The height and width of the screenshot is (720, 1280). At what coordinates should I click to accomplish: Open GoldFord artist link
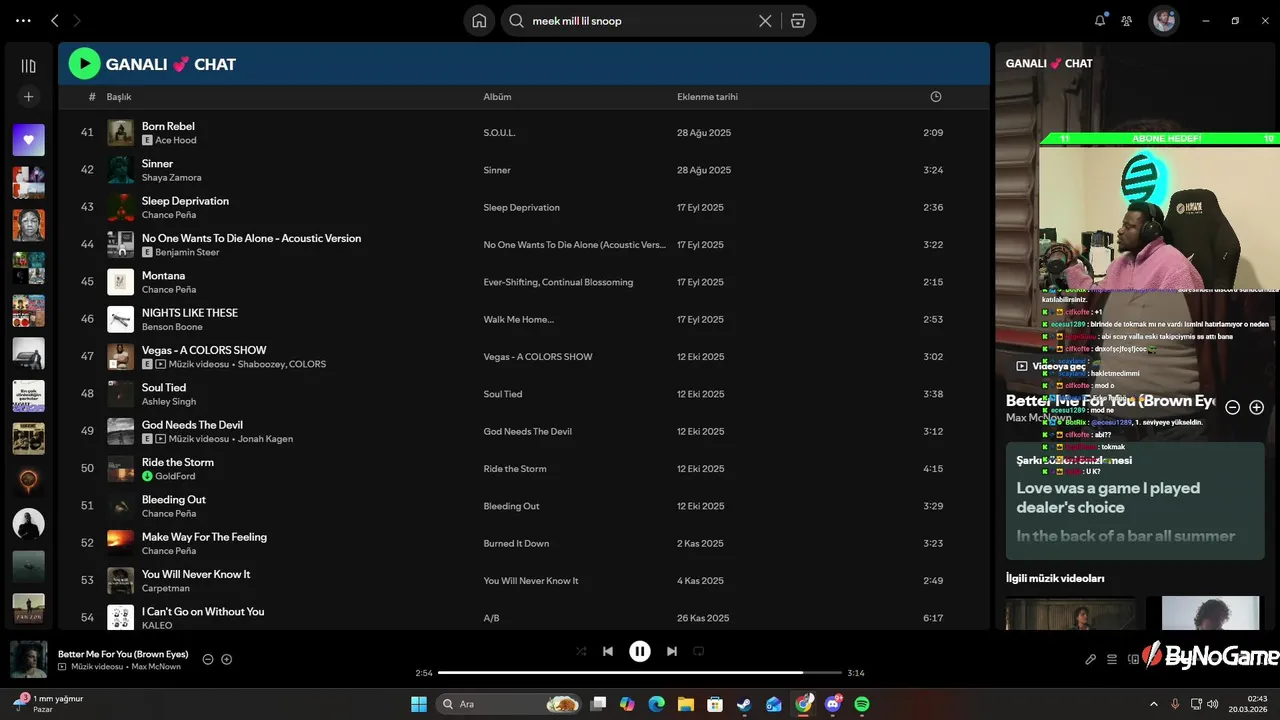tap(175, 476)
